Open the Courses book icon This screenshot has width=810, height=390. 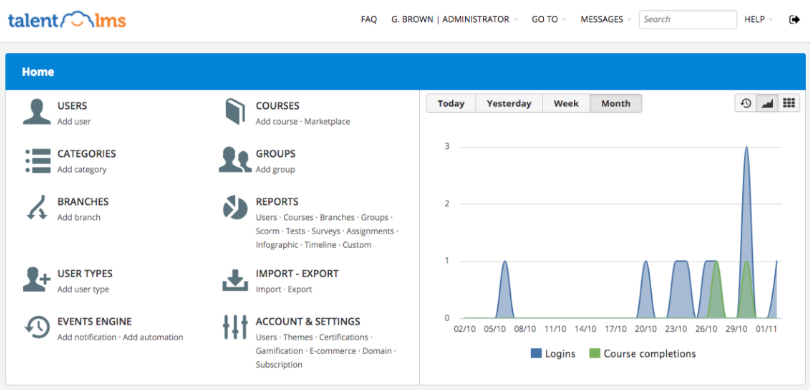pyautogui.click(x=235, y=112)
